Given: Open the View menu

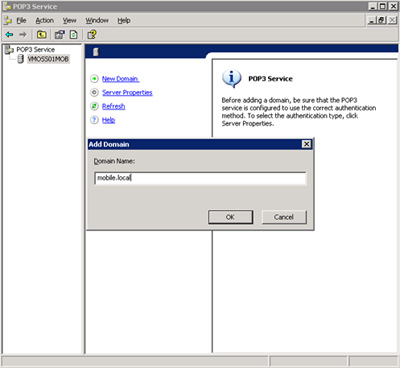Looking at the screenshot, I should [69, 20].
